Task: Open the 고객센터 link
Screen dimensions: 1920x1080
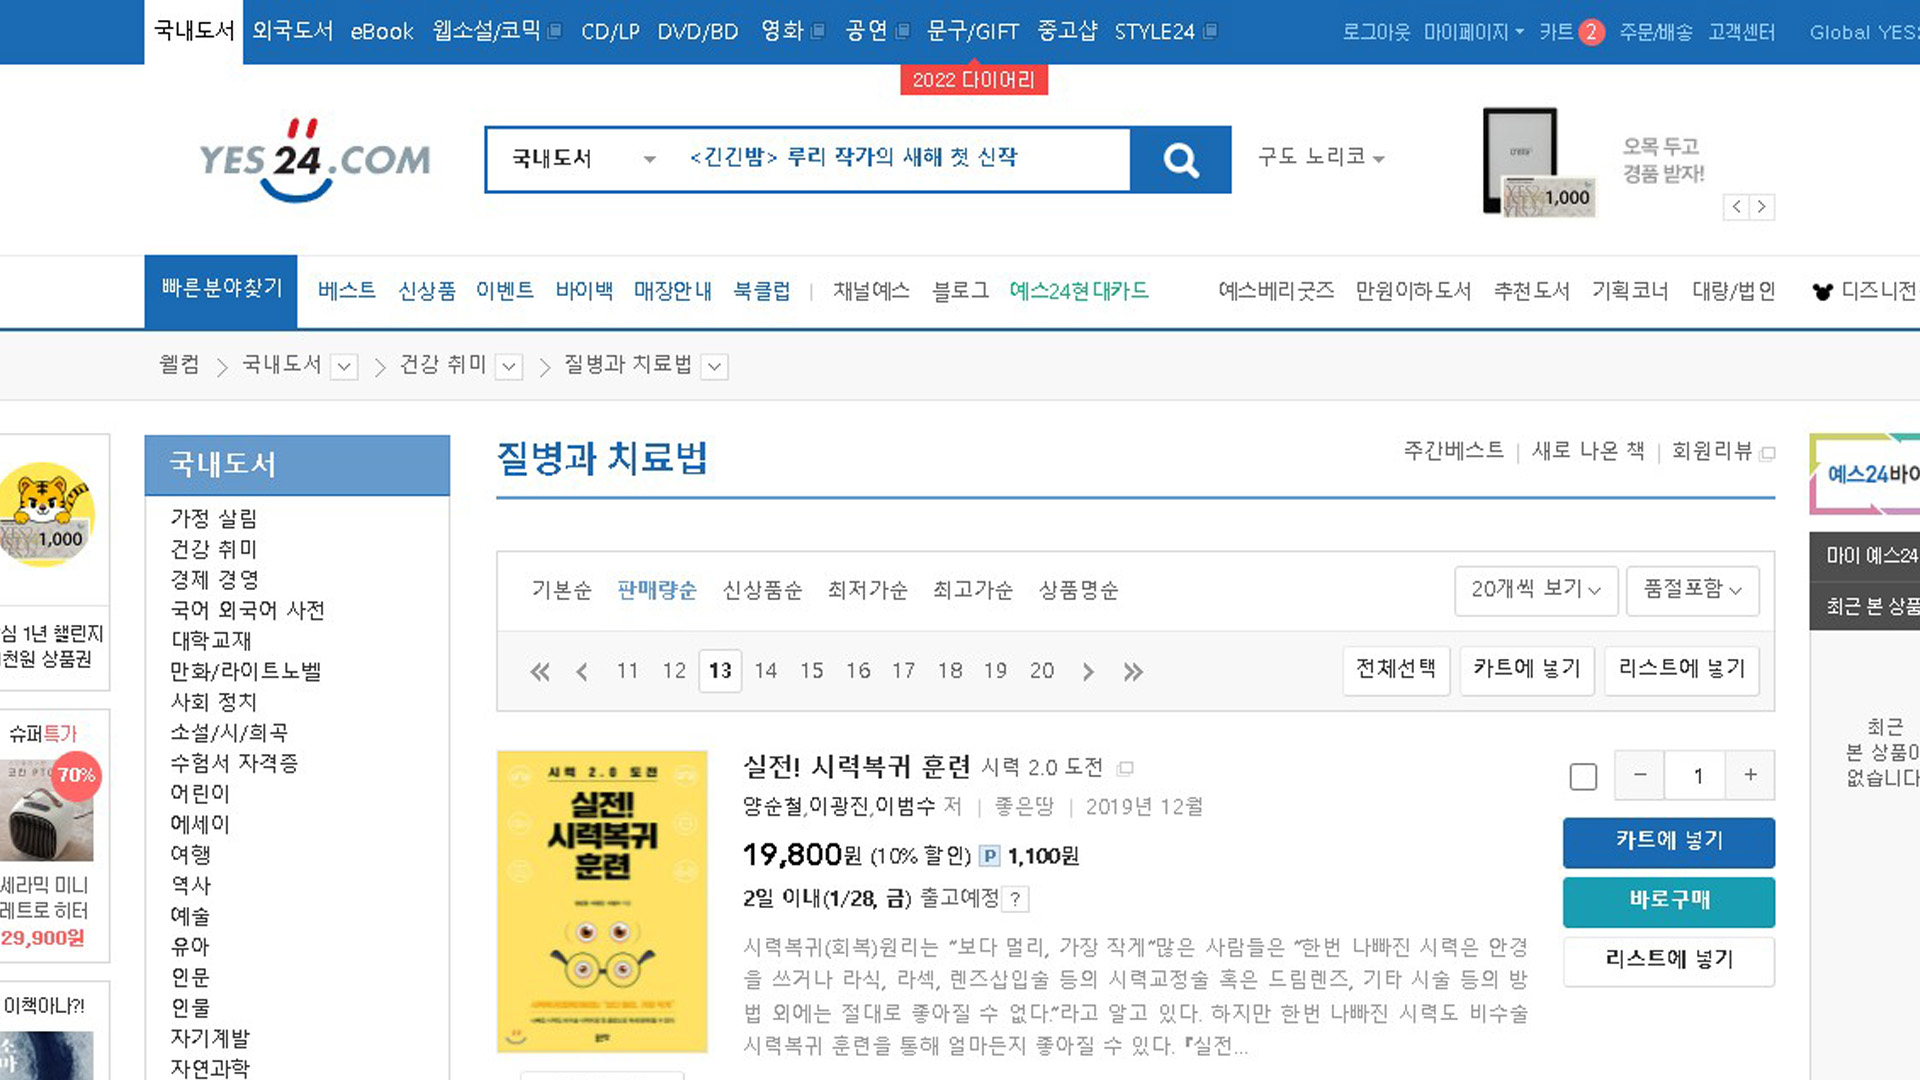Action: tap(1741, 33)
